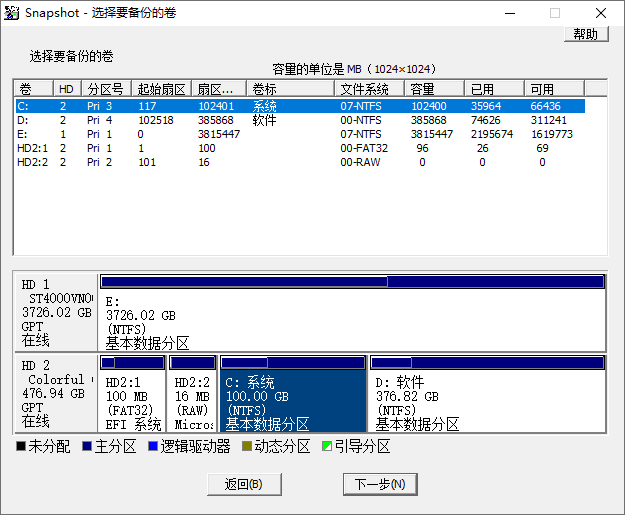
Task: Click the black 未分配 legend swatch
Action: coord(21,446)
